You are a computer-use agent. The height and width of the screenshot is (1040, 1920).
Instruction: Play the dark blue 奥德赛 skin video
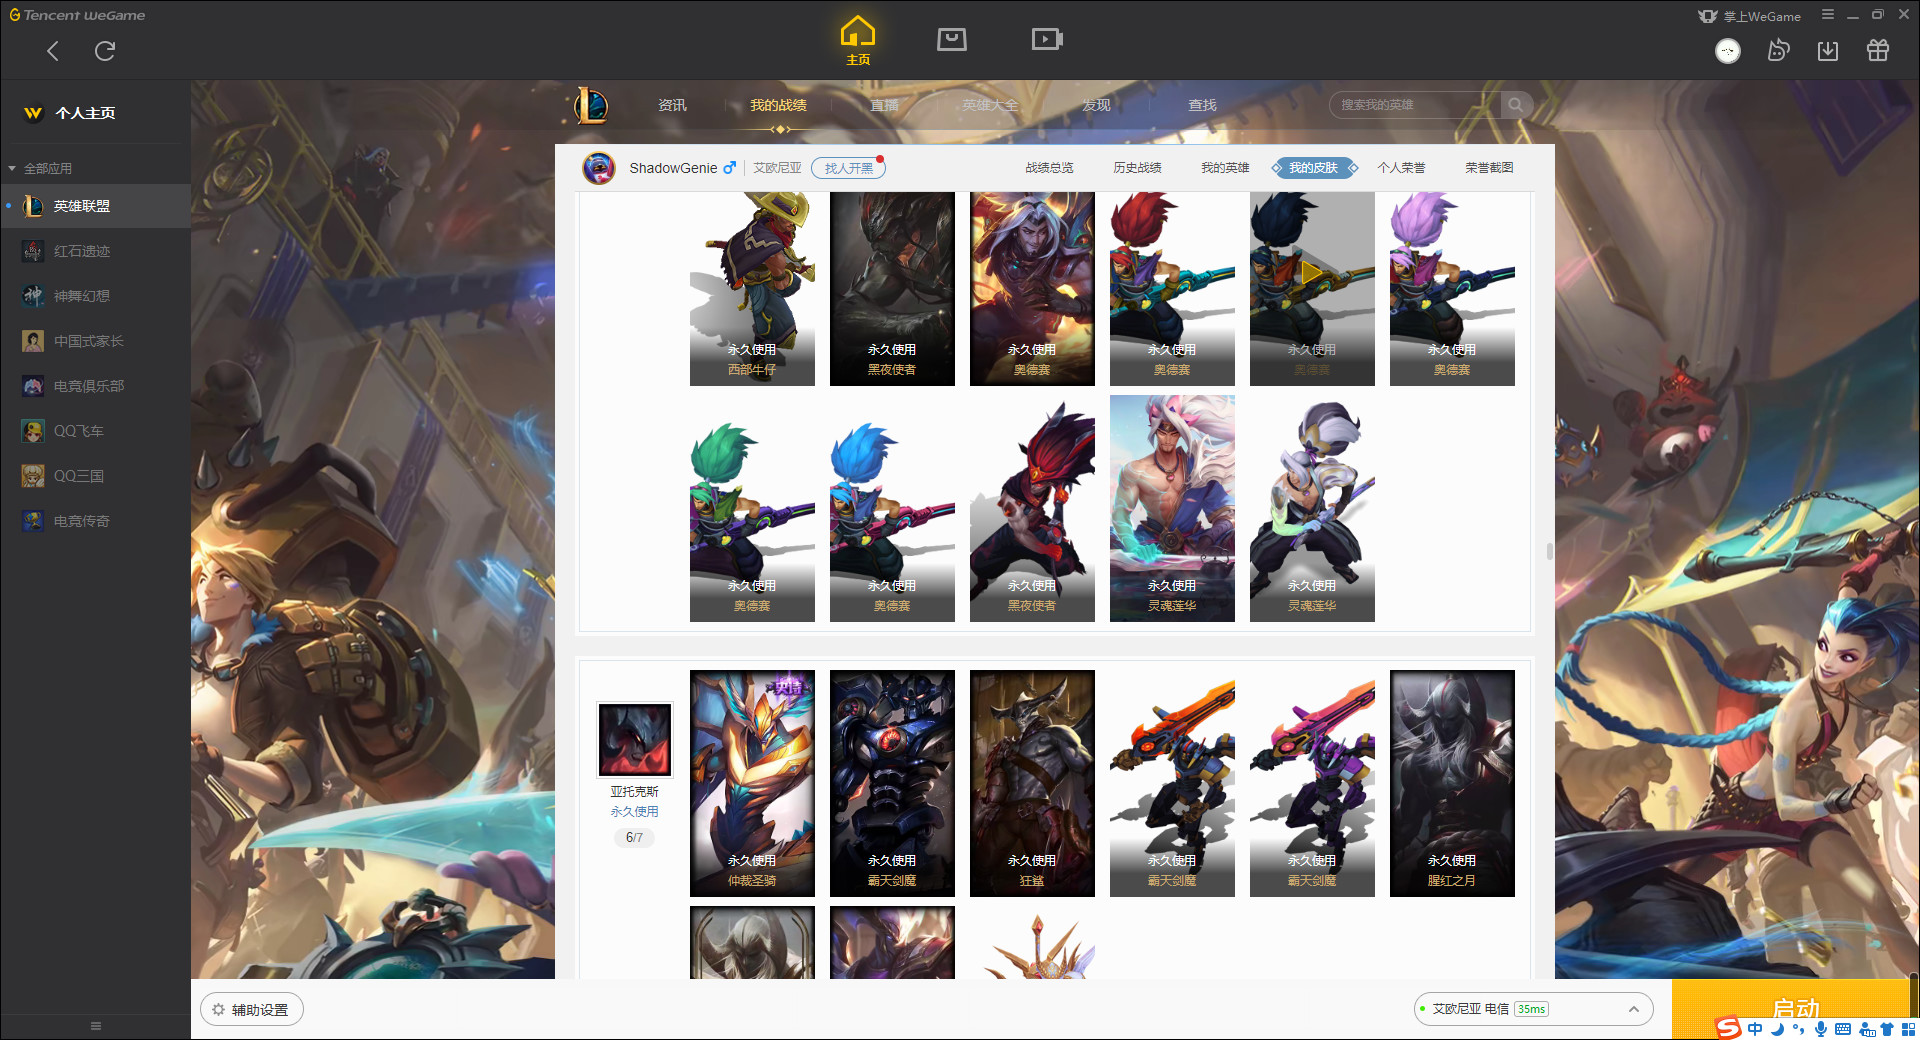[1312, 271]
